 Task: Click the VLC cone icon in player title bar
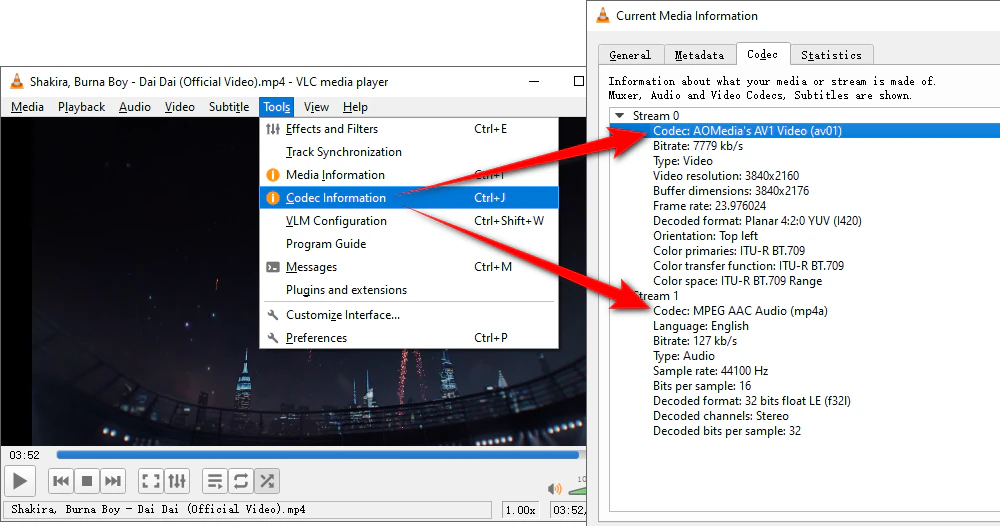click(17, 82)
